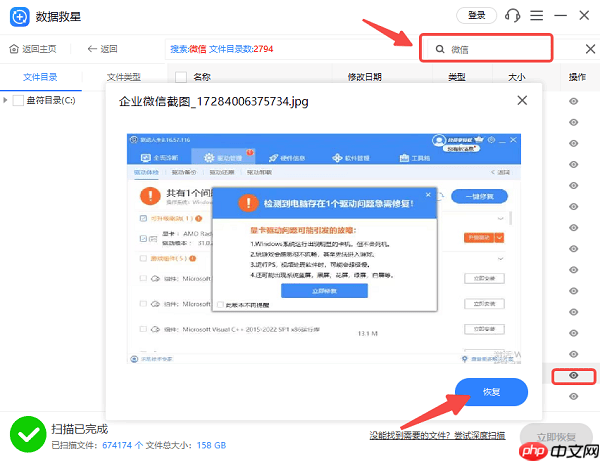The width and height of the screenshot is (600, 461).
Task: Click the scanned files count 674174
Action: pos(117,445)
